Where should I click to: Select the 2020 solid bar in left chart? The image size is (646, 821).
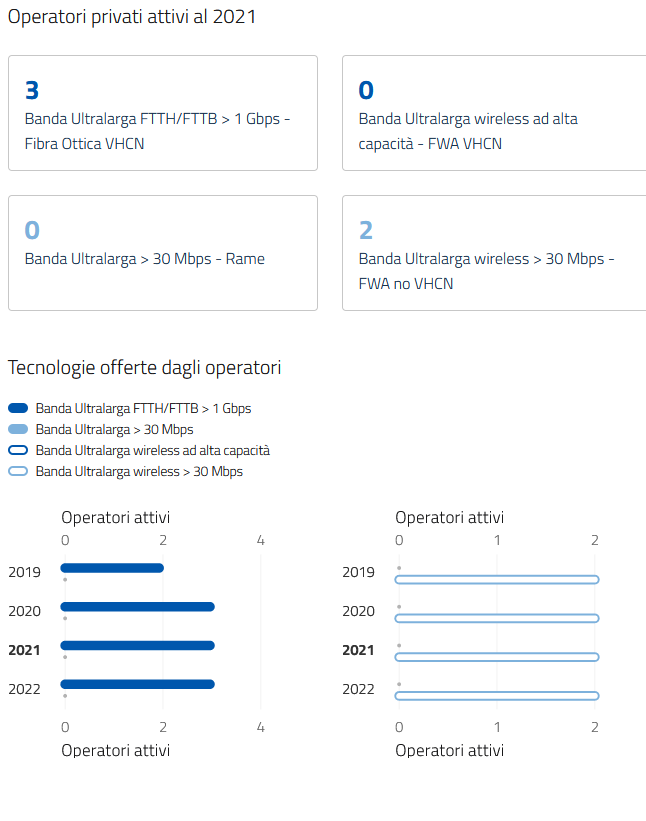pos(138,607)
